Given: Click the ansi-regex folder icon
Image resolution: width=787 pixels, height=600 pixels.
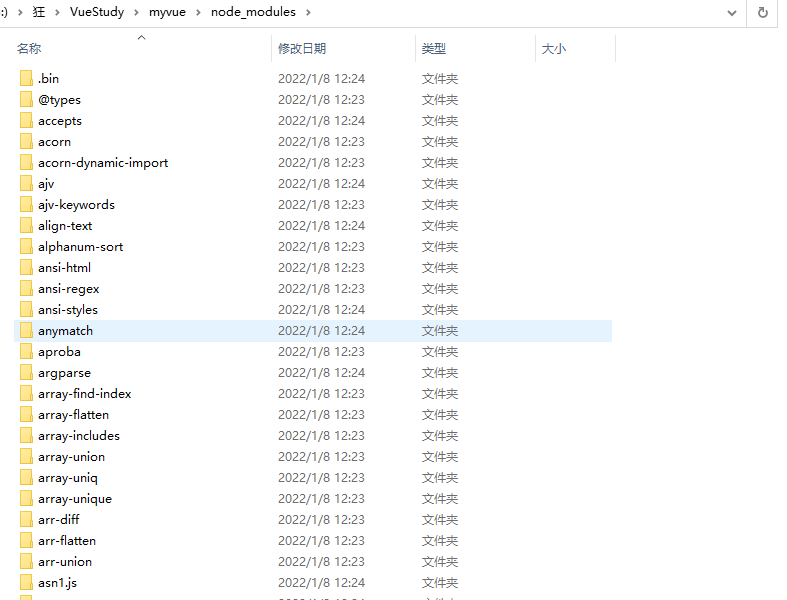Looking at the screenshot, I should (x=27, y=289).
